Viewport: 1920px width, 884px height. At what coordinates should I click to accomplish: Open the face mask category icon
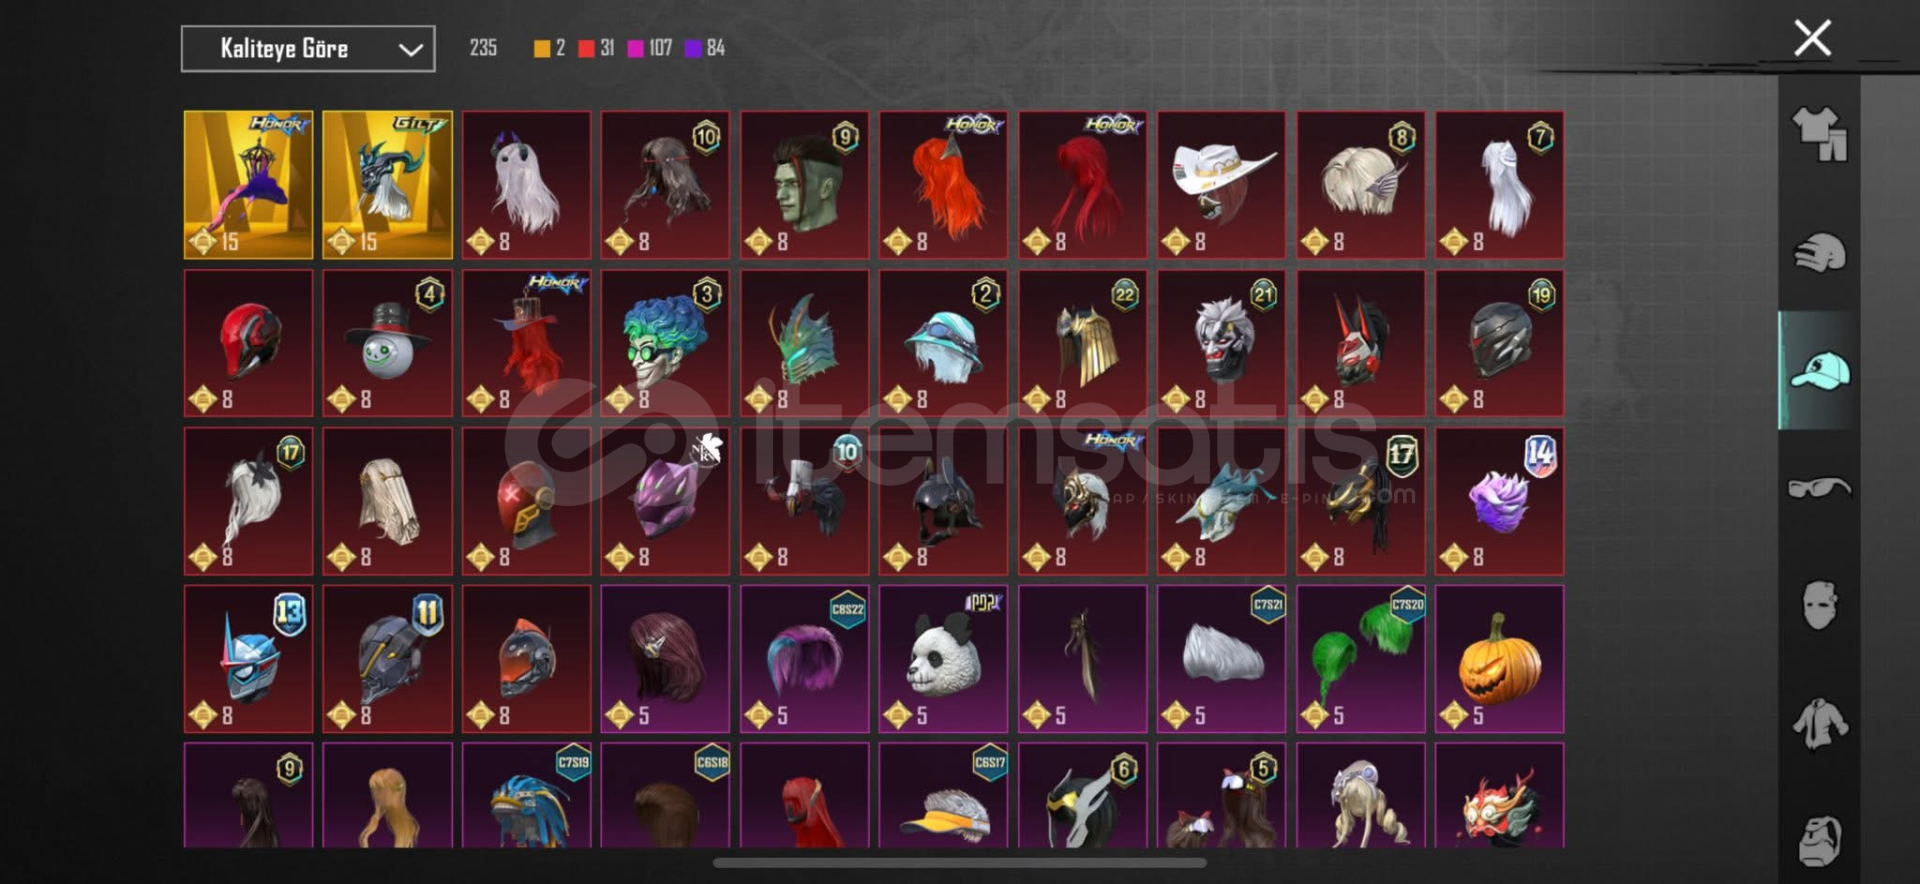[x=1819, y=605]
